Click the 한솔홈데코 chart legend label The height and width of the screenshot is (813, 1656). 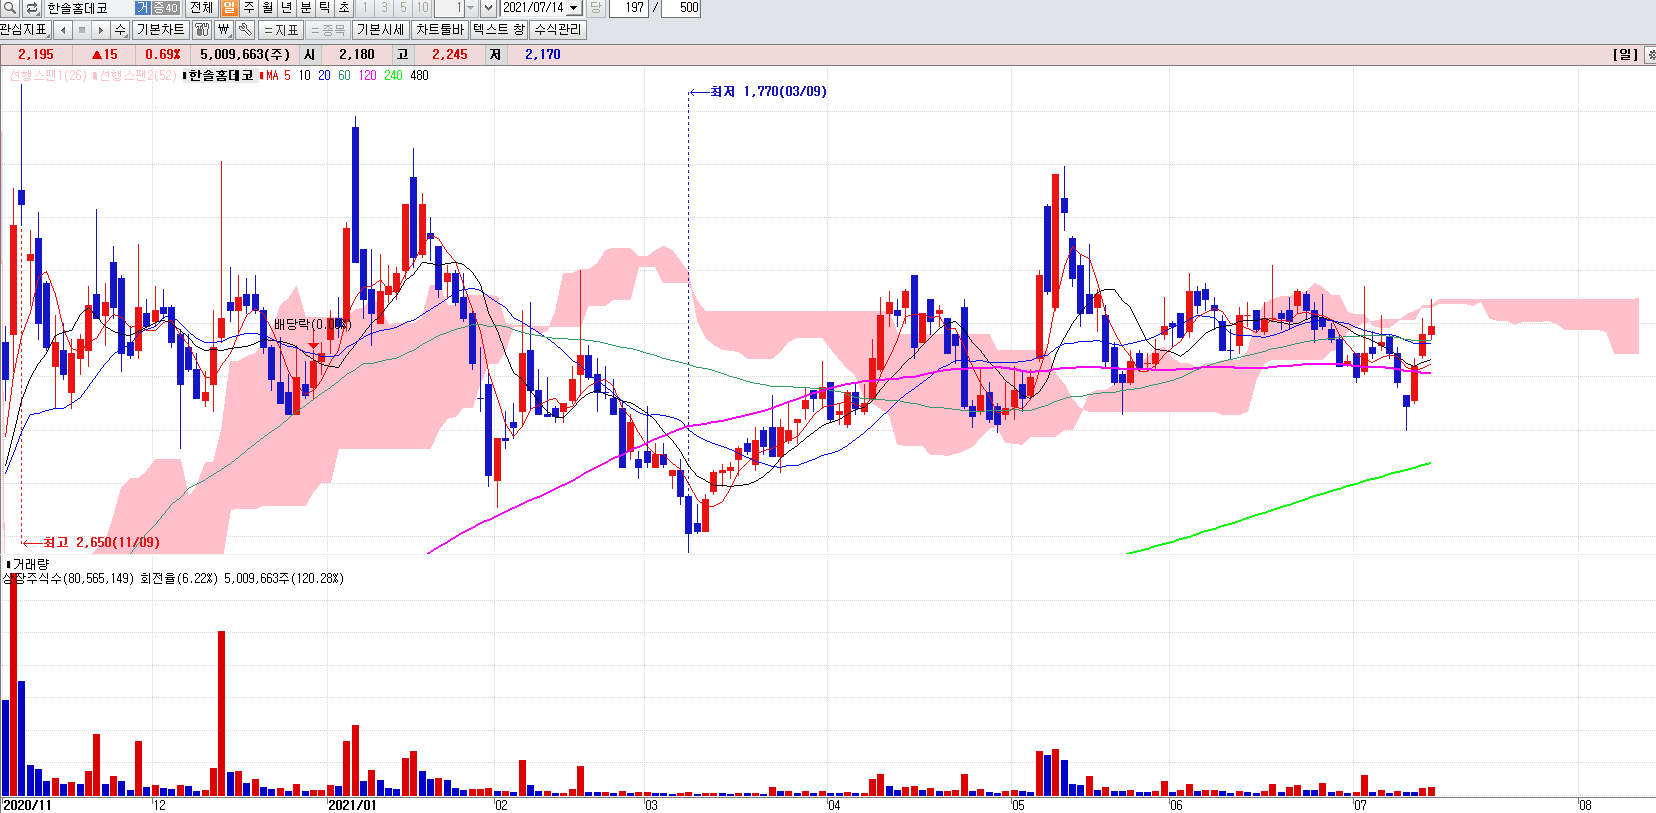pyautogui.click(x=221, y=76)
